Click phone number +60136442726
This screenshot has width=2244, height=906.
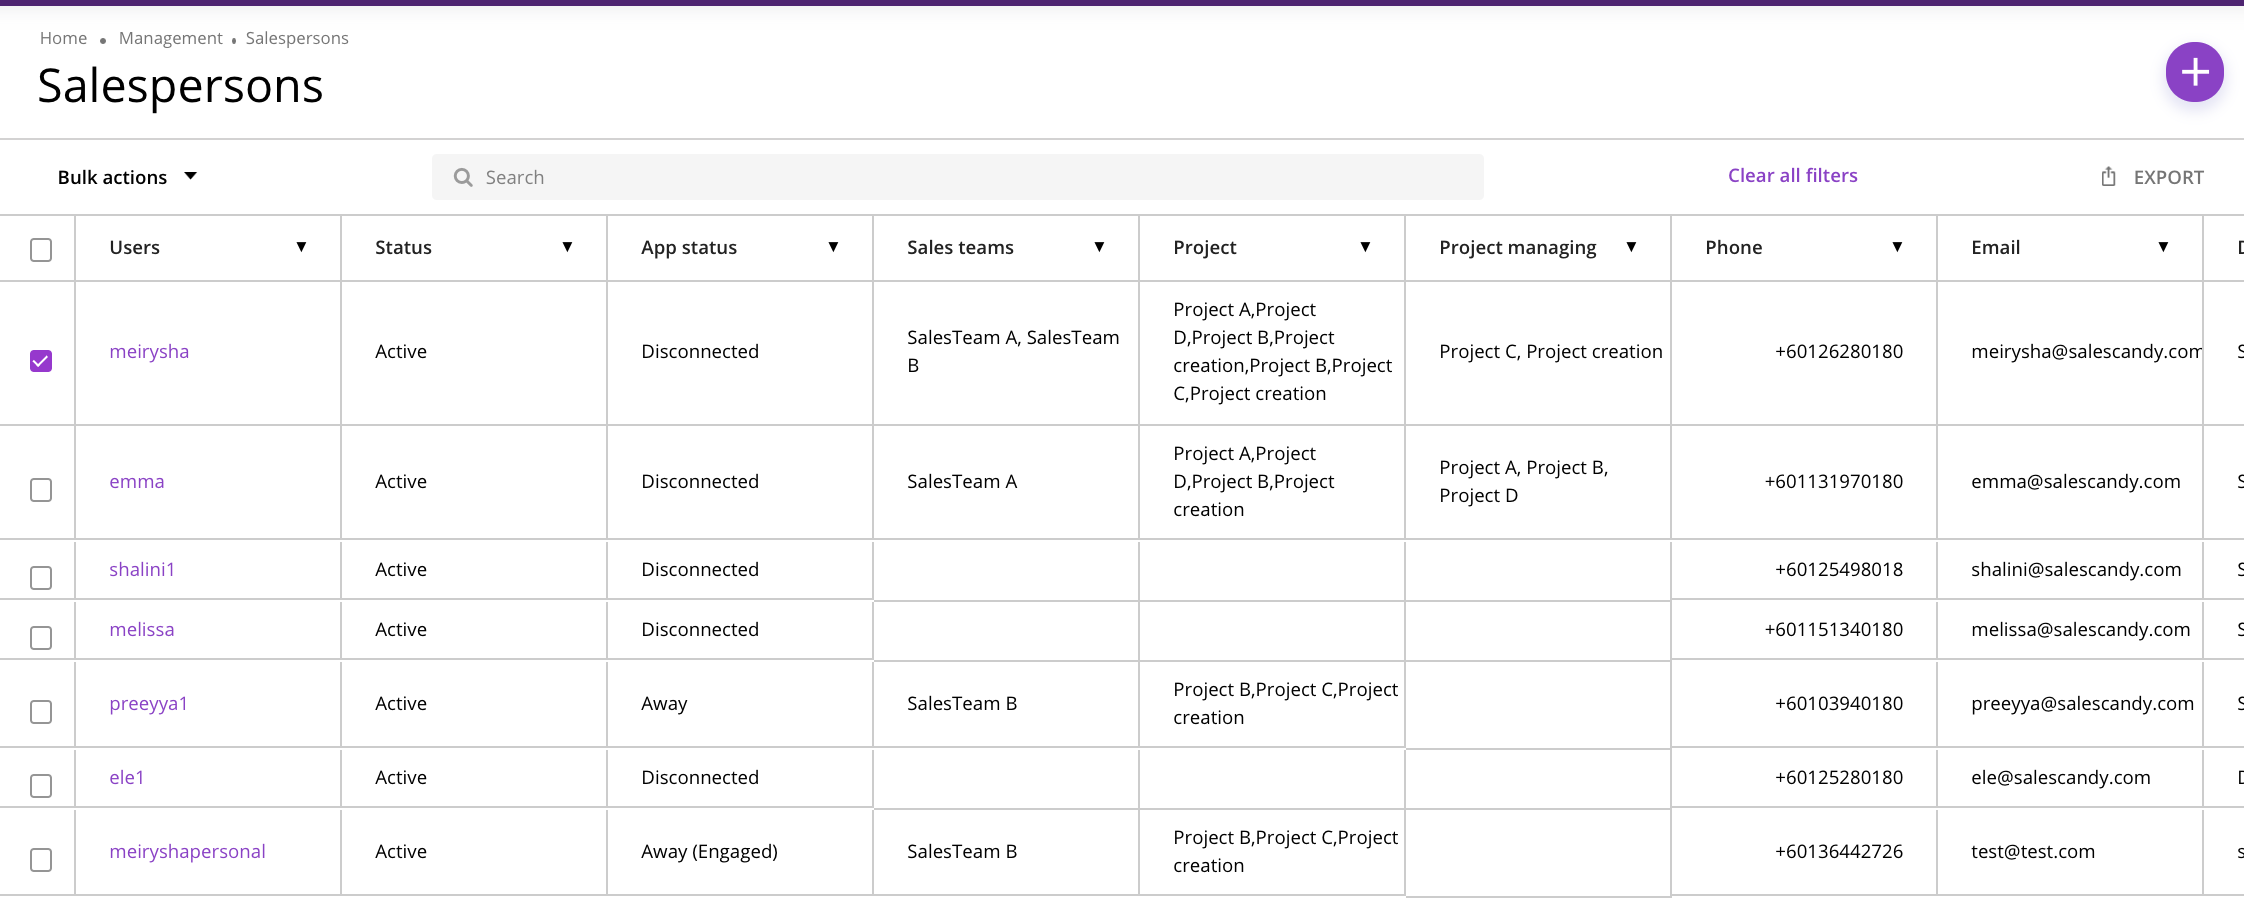click(1838, 851)
